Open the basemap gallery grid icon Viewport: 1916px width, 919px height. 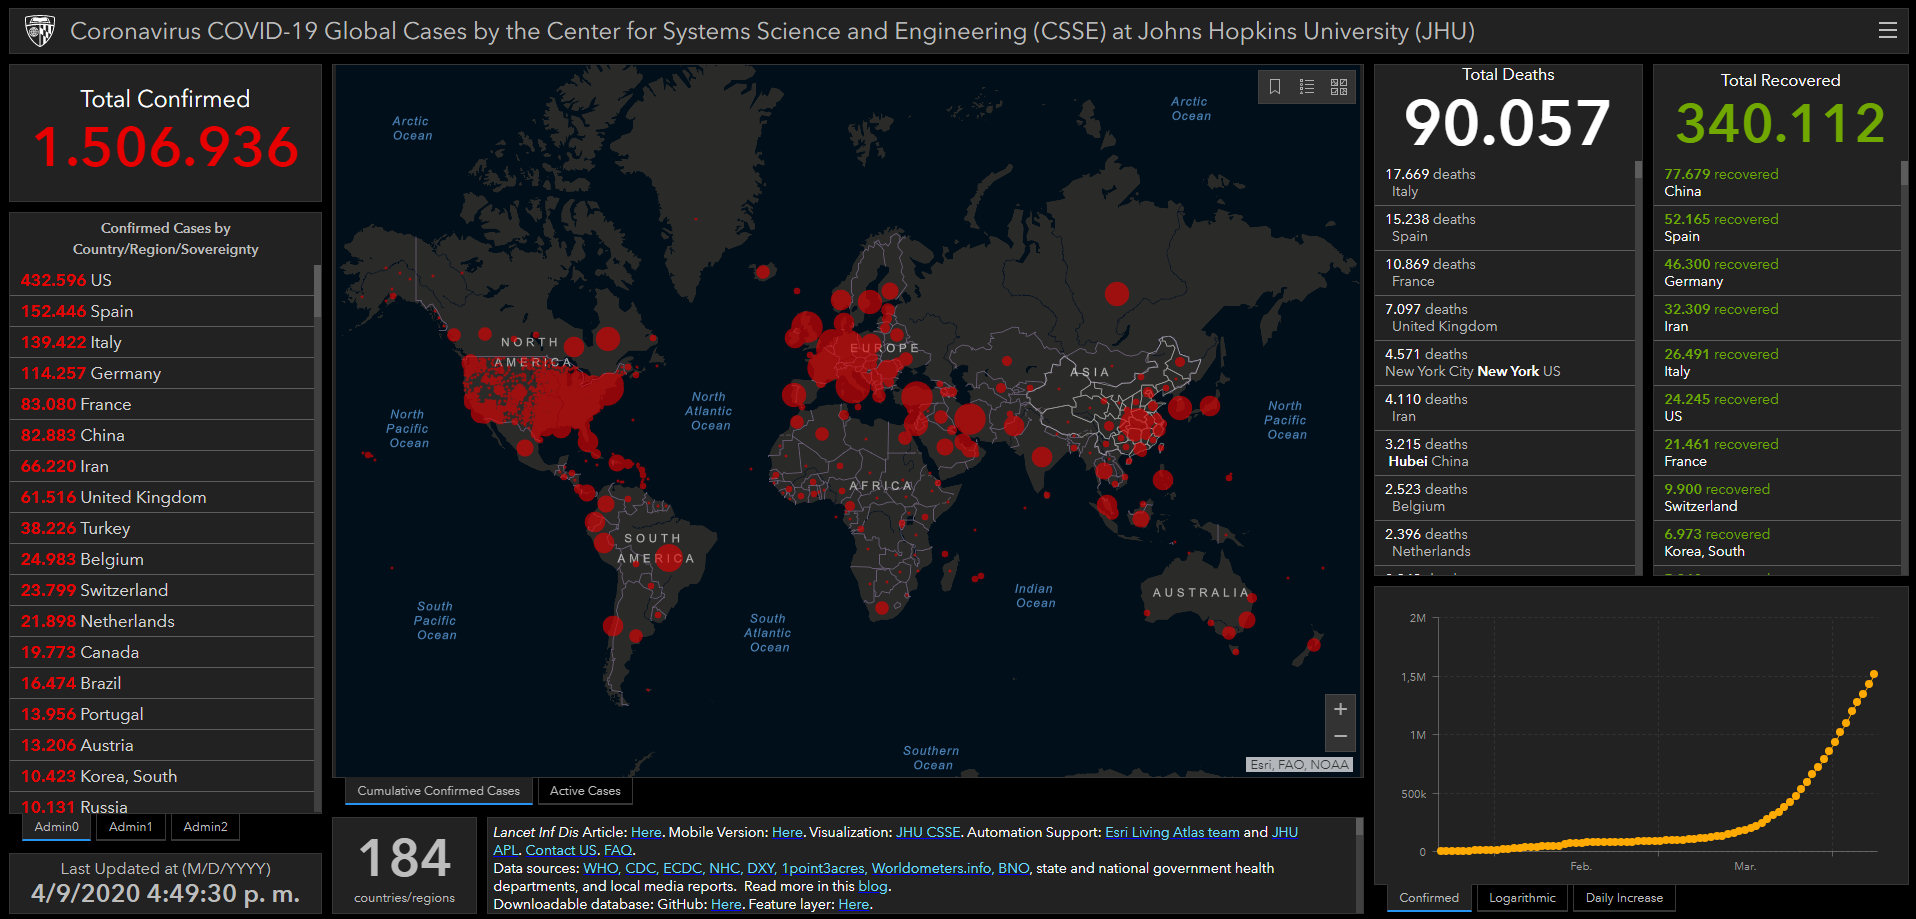point(1339,87)
